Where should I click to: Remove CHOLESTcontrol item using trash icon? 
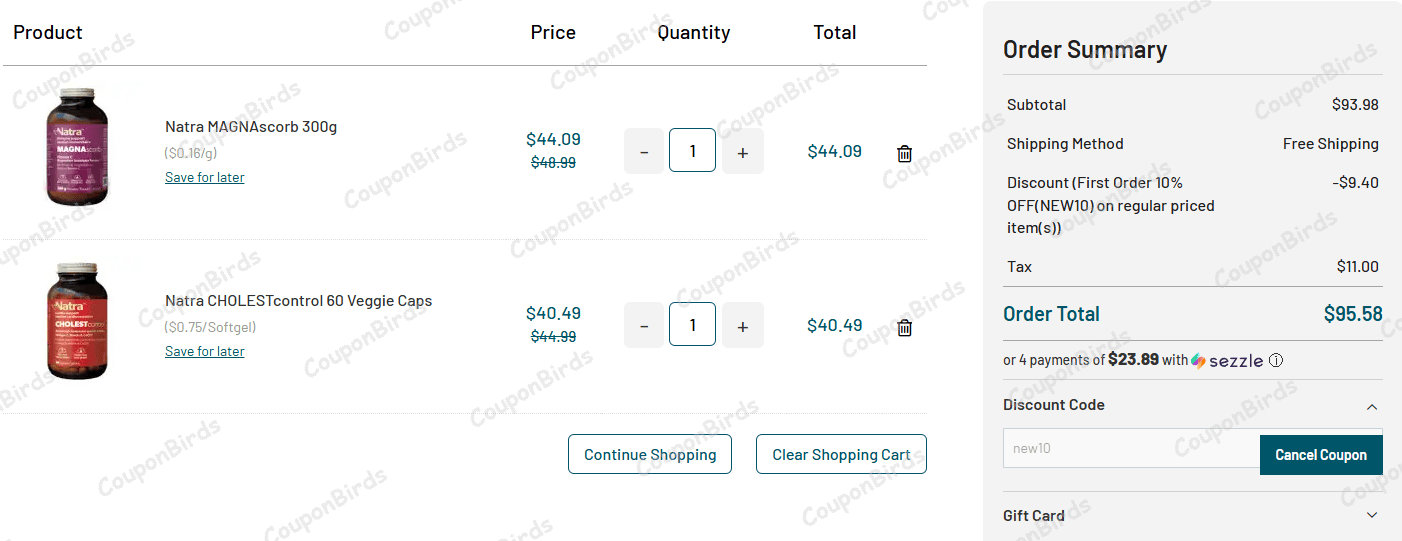coord(904,327)
